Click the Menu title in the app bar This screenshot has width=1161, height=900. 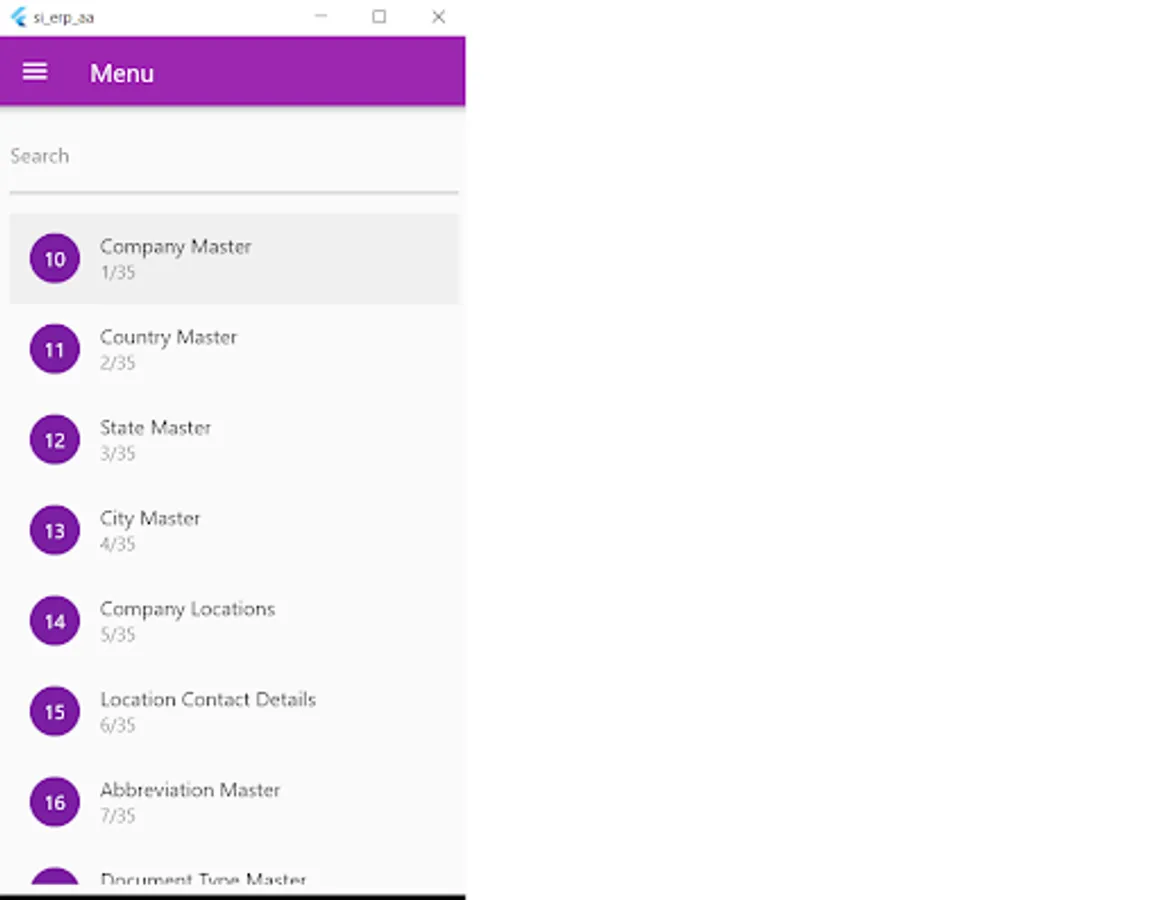click(122, 73)
